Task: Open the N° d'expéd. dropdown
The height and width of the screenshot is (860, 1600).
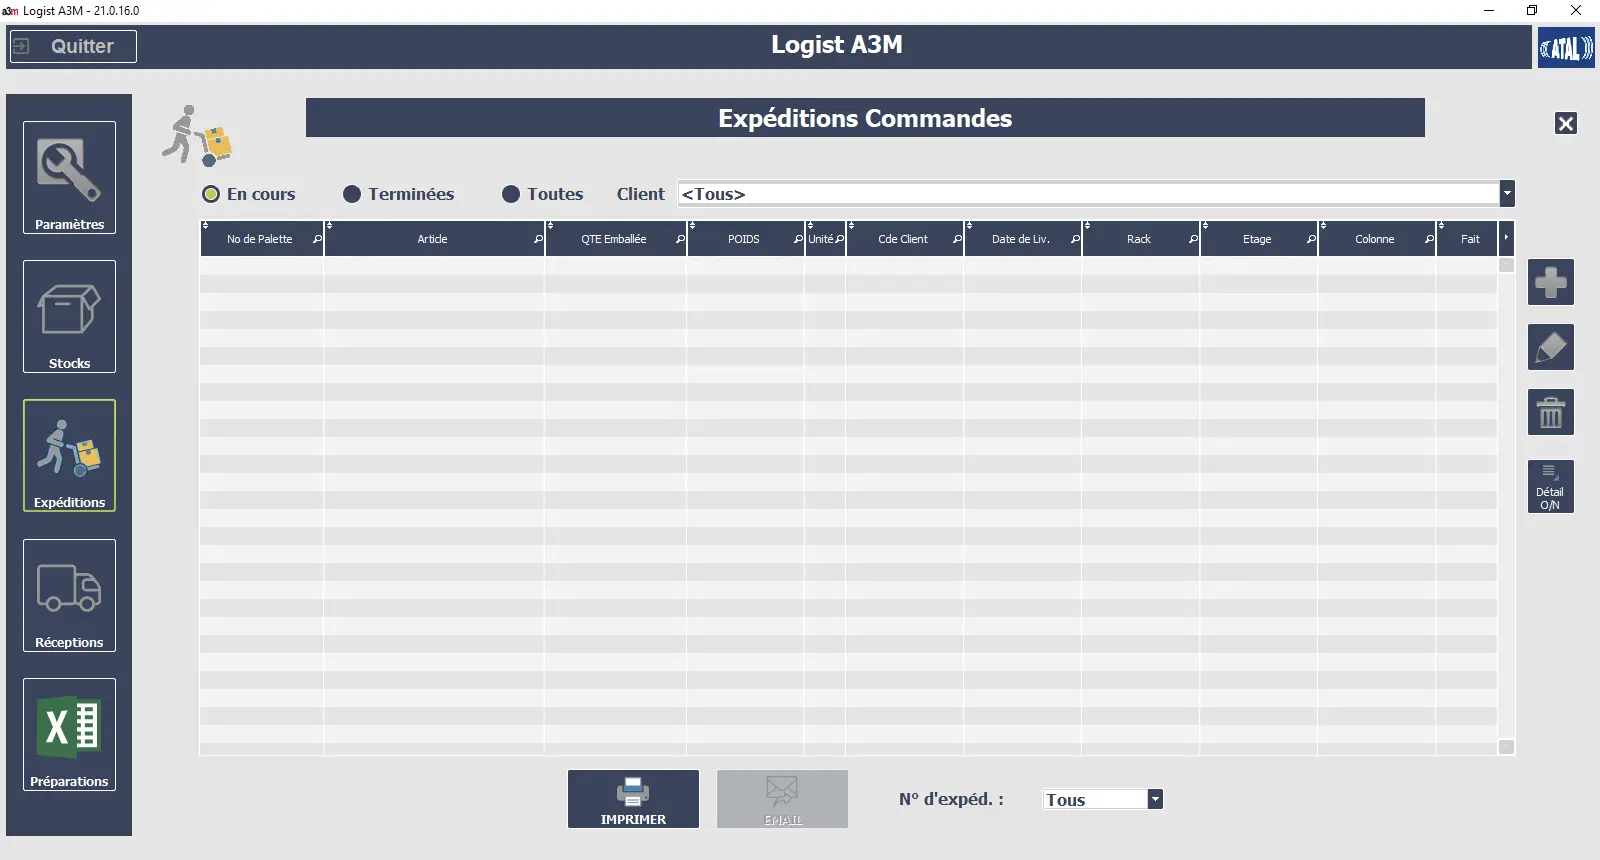Action: point(1155,799)
